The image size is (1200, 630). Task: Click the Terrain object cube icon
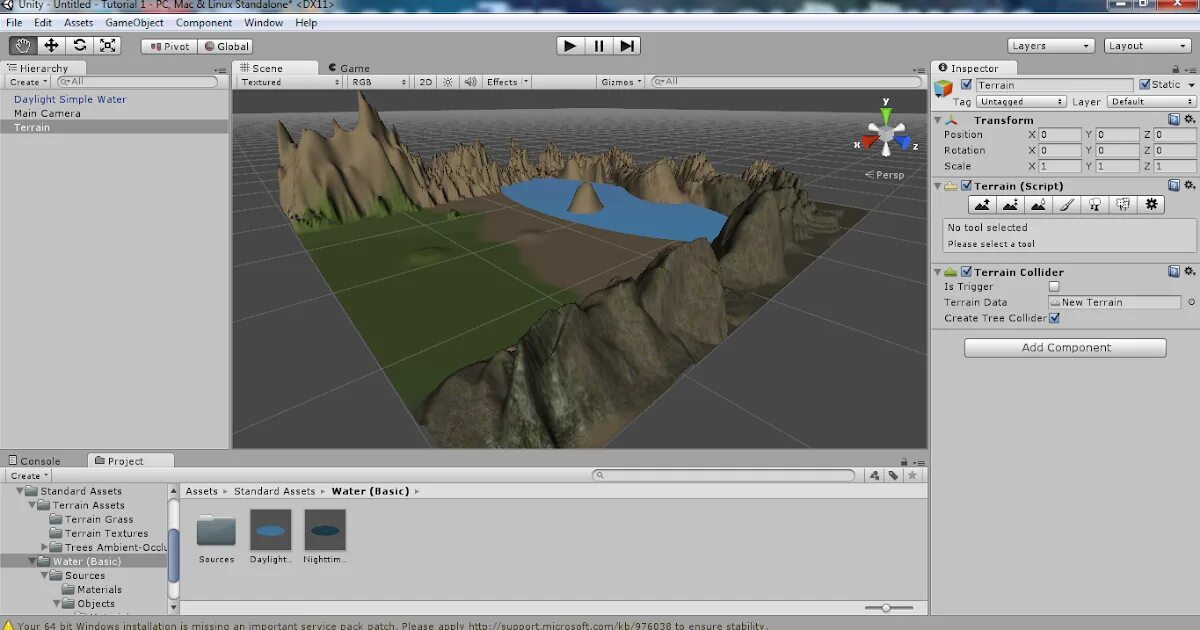pos(944,88)
